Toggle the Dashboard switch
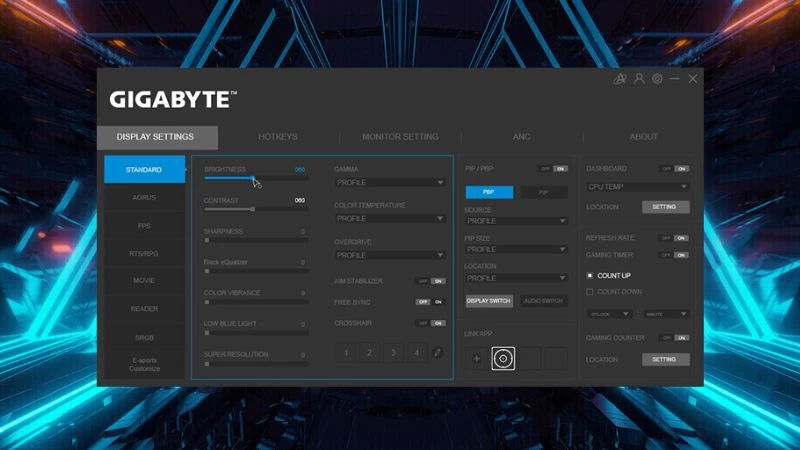800x450 pixels. click(x=674, y=169)
